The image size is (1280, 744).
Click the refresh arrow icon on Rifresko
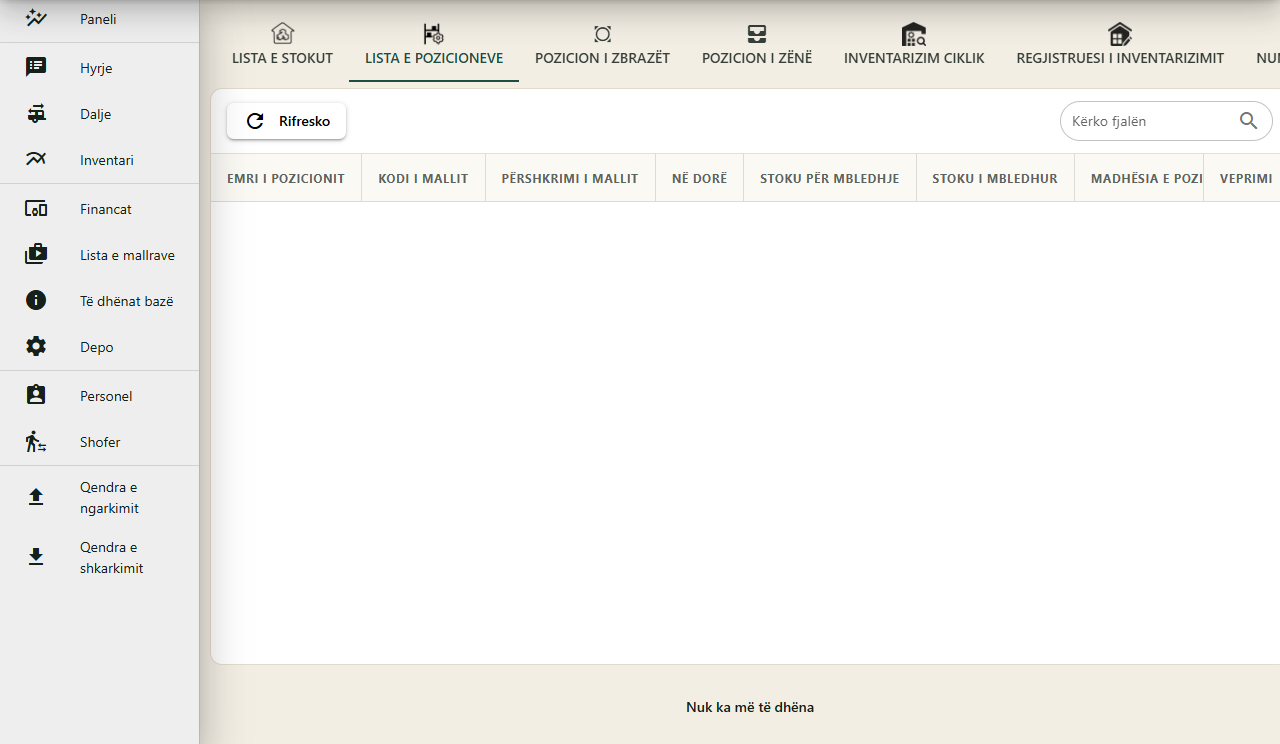pos(255,121)
